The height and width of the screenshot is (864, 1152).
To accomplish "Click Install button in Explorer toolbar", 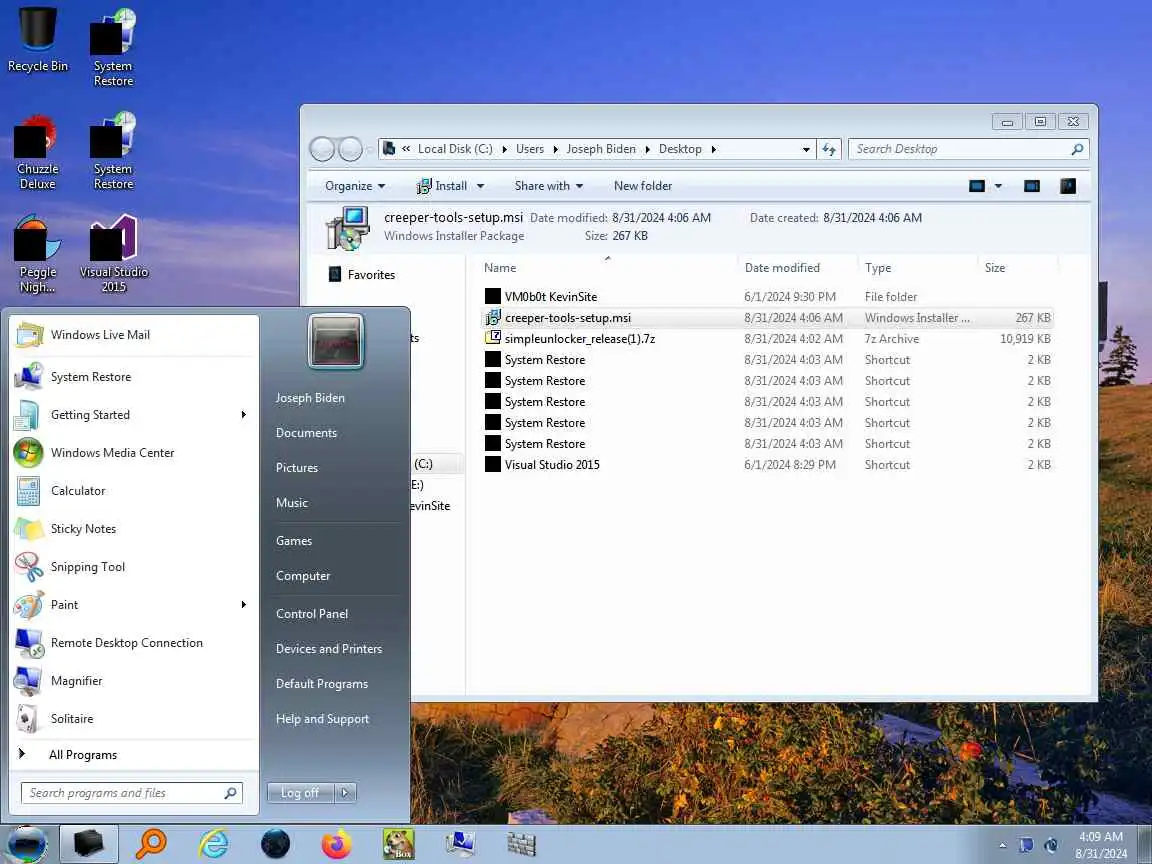I will click(443, 186).
